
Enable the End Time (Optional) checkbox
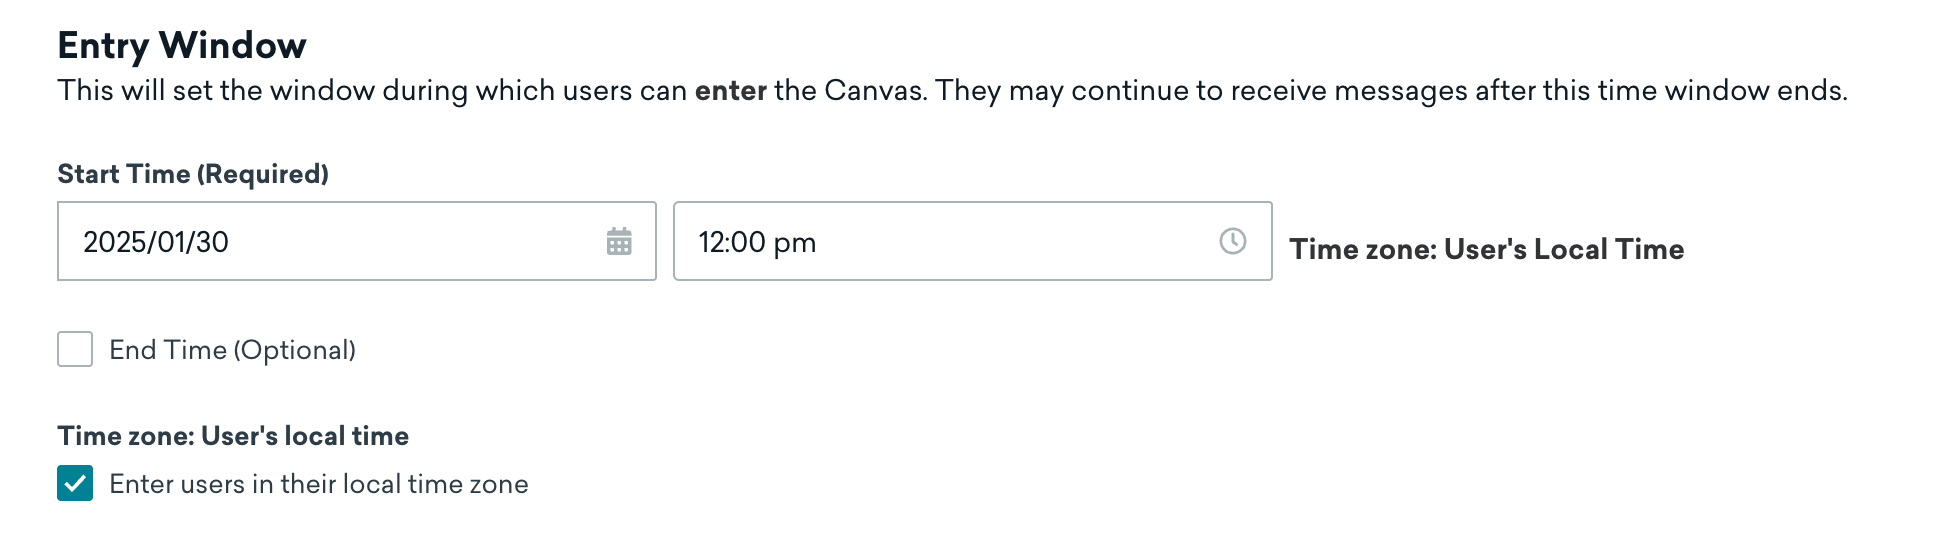pos(75,349)
